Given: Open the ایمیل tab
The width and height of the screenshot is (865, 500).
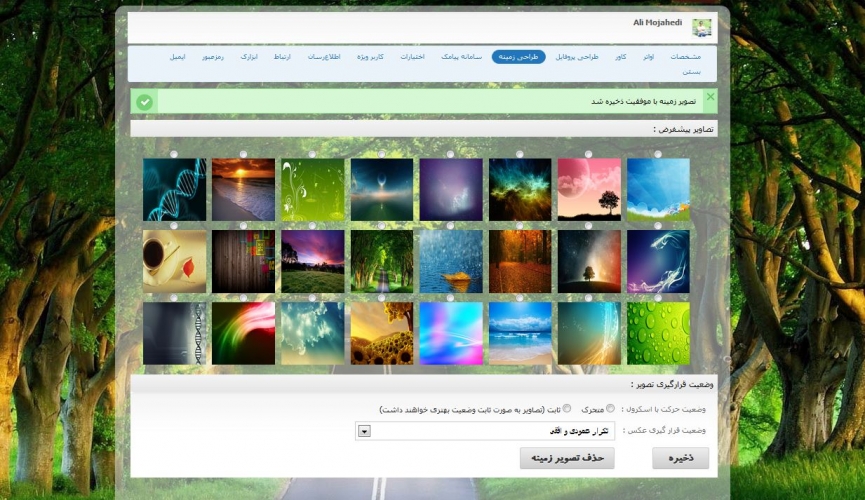Looking at the screenshot, I should (177, 57).
